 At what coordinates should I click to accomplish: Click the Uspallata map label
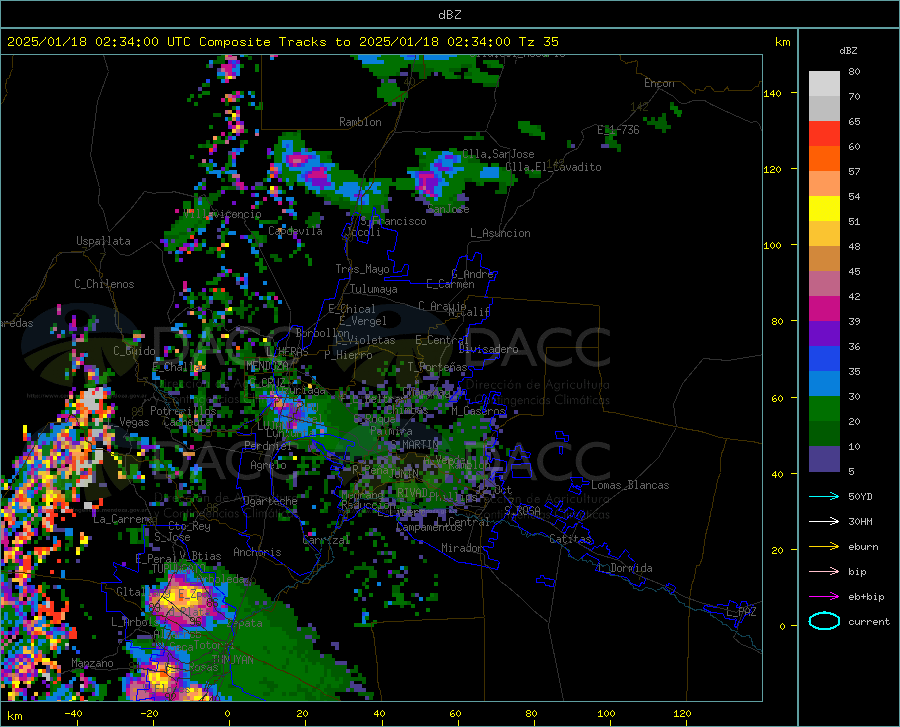click(103, 241)
